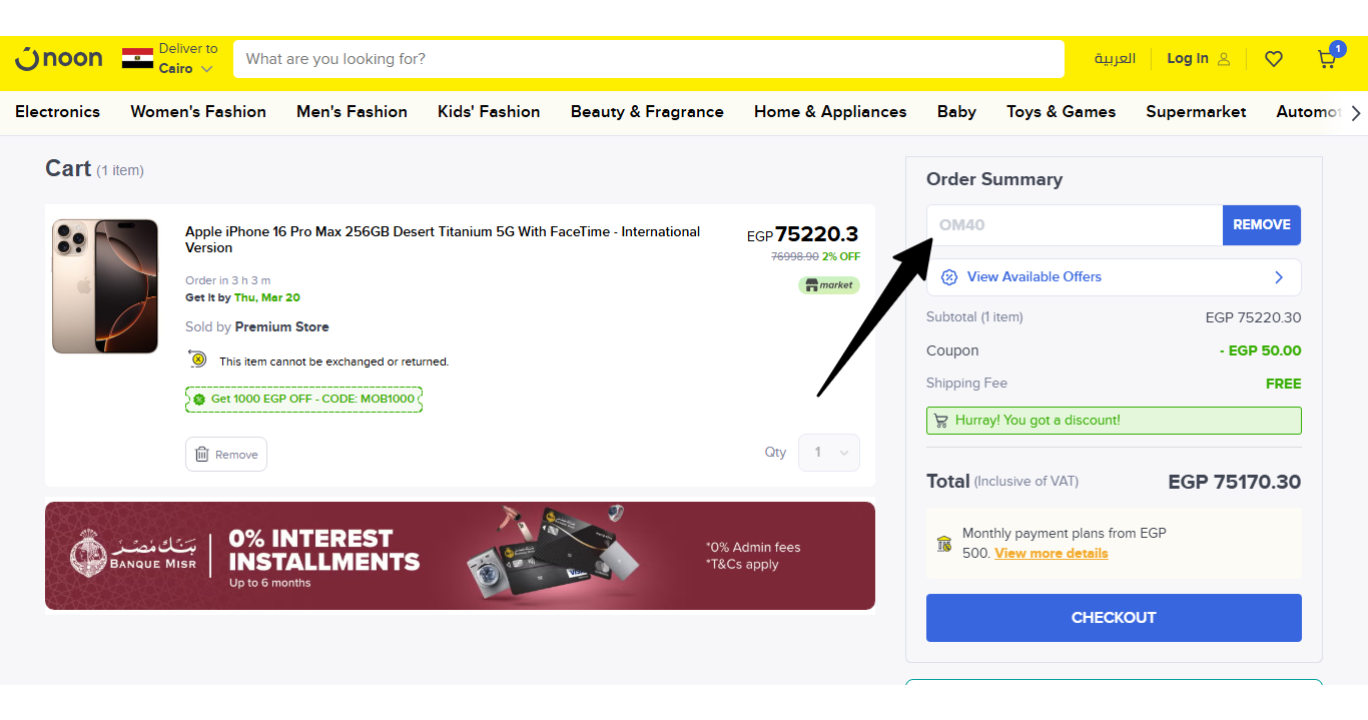
Task: Click the Hurray! You got a discount! message
Action: tap(1114, 421)
